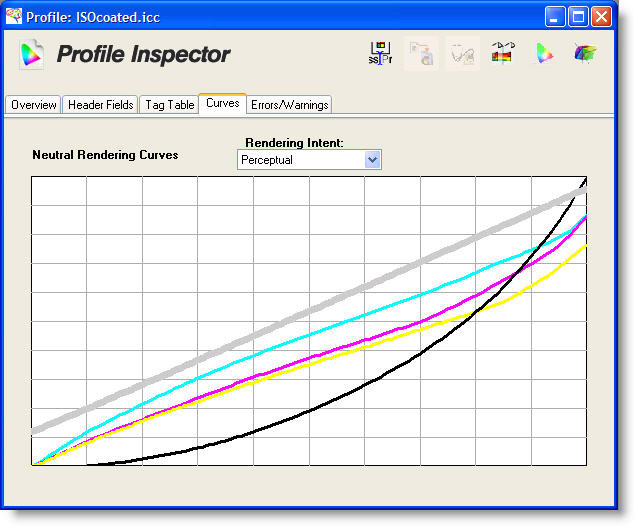Minimize the Profile Inspector window
The image size is (634, 526).
(x=556, y=17)
